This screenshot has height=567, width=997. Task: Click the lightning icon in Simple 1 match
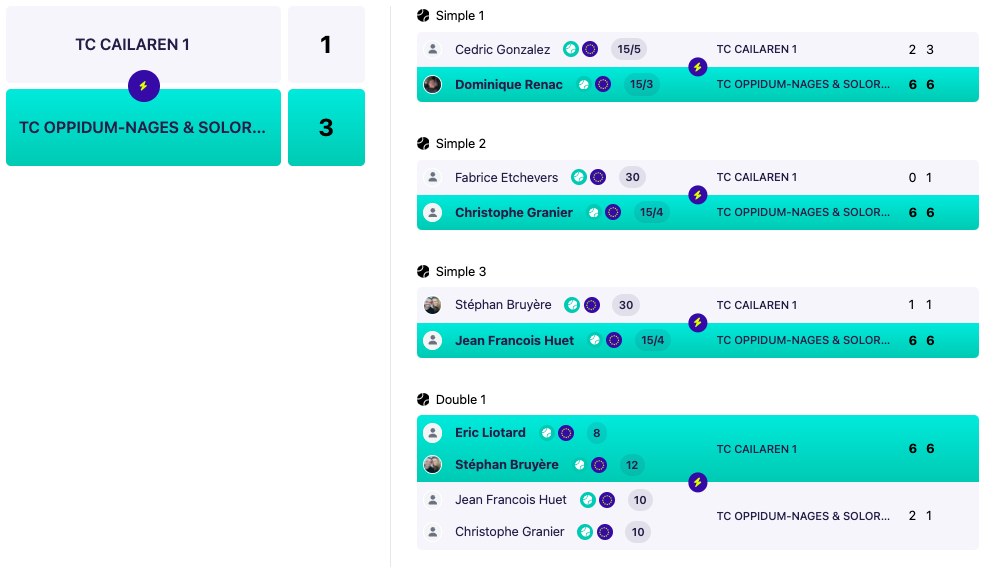pyautogui.click(x=698, y=67)
